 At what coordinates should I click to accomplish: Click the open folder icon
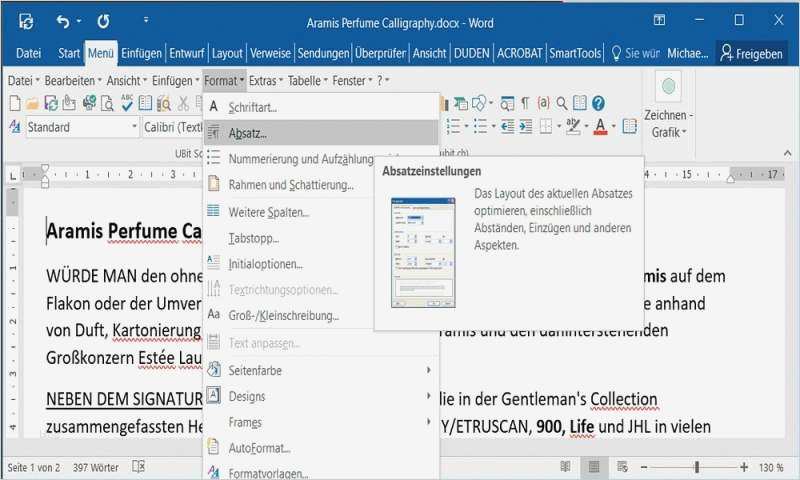pyautogui.click(x=32, y=104)
